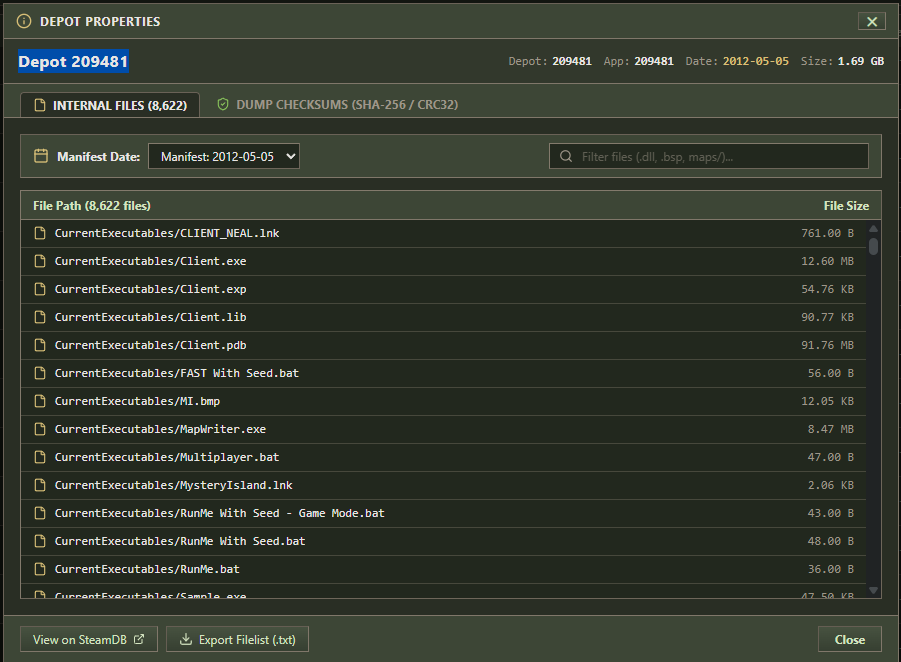This screenshot has height=662, width=901.
Task: Select CurrentExecutables/Multiplayer.bat file path
Action: tap(167, 457)
